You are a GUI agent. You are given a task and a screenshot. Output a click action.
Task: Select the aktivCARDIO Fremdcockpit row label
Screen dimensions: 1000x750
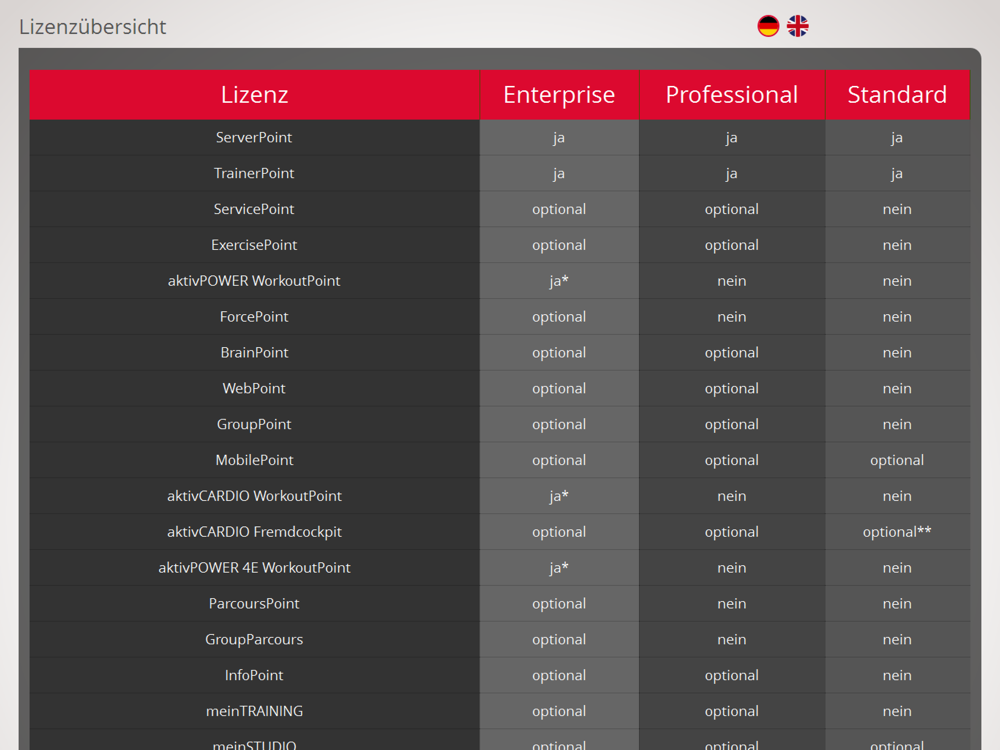(254, 532)
